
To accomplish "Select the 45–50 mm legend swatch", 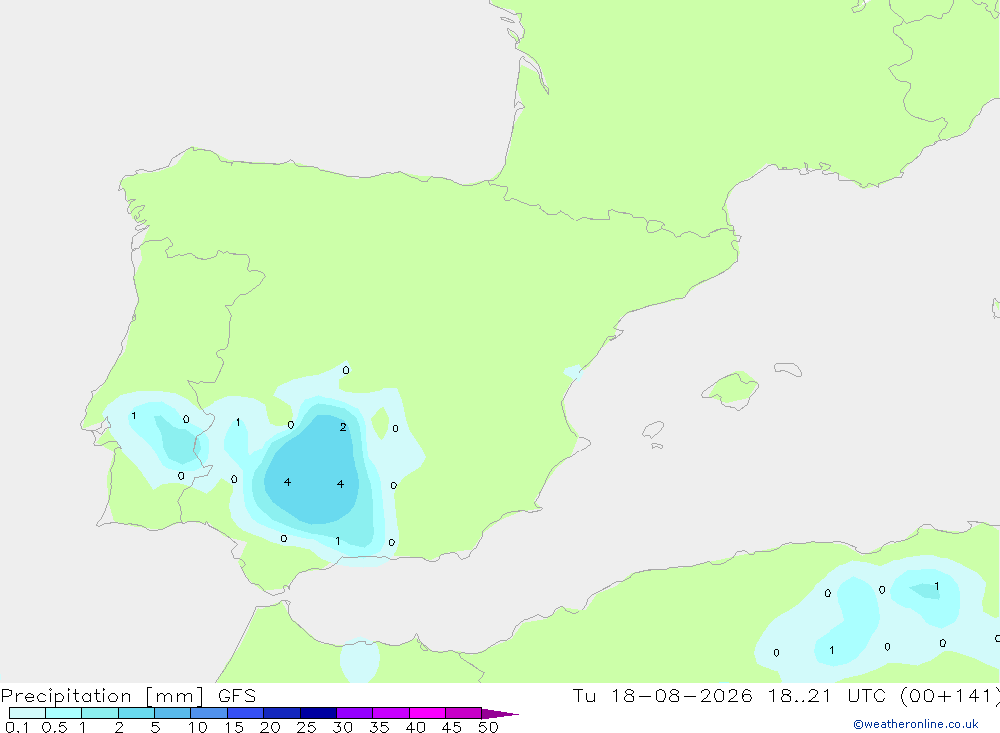I will click(x=464, y=713).
